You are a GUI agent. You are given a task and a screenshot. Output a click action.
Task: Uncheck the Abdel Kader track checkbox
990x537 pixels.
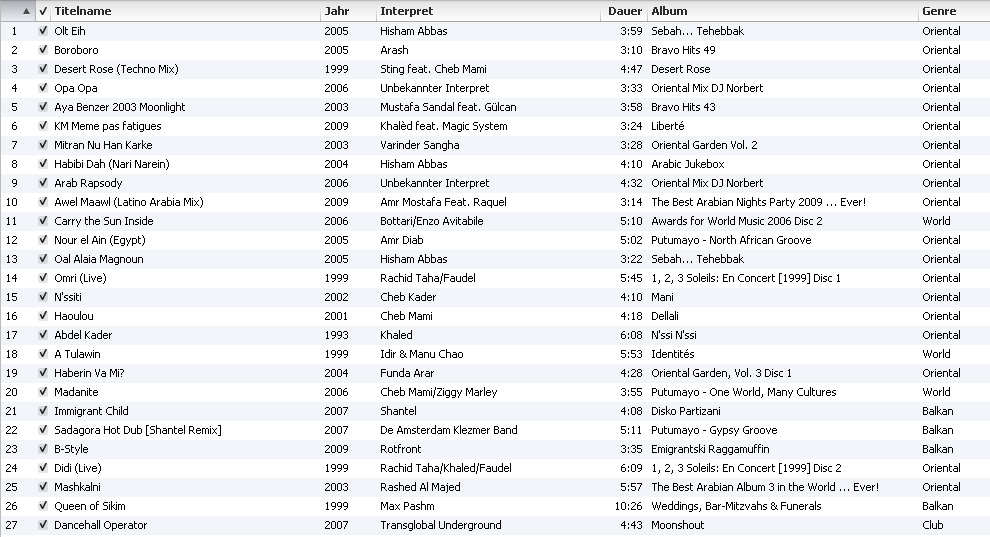click(43, 335)
